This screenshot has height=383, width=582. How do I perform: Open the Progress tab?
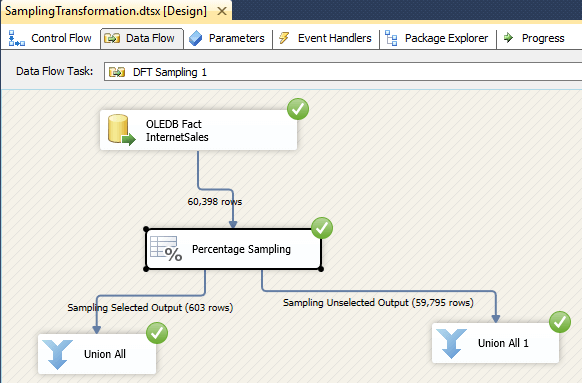pos(534,38)
